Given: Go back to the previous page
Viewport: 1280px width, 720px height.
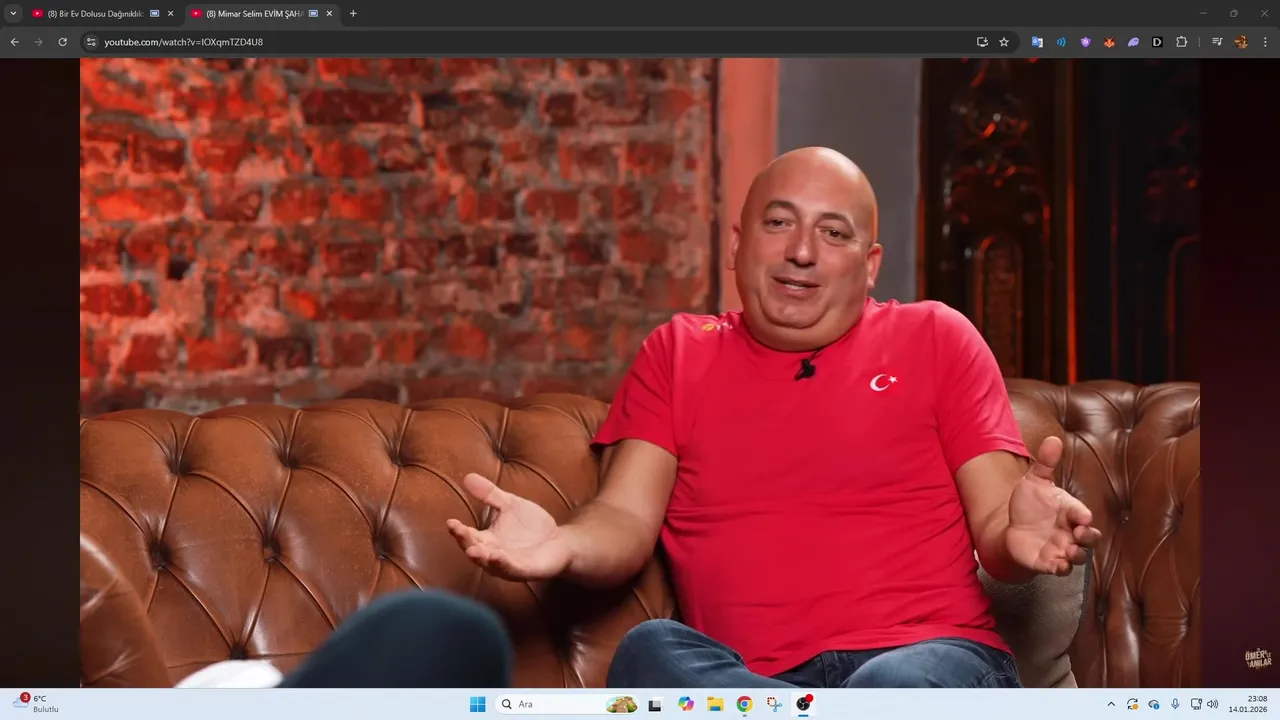Looking at the screenshot, I should click(x=15, y=42).
